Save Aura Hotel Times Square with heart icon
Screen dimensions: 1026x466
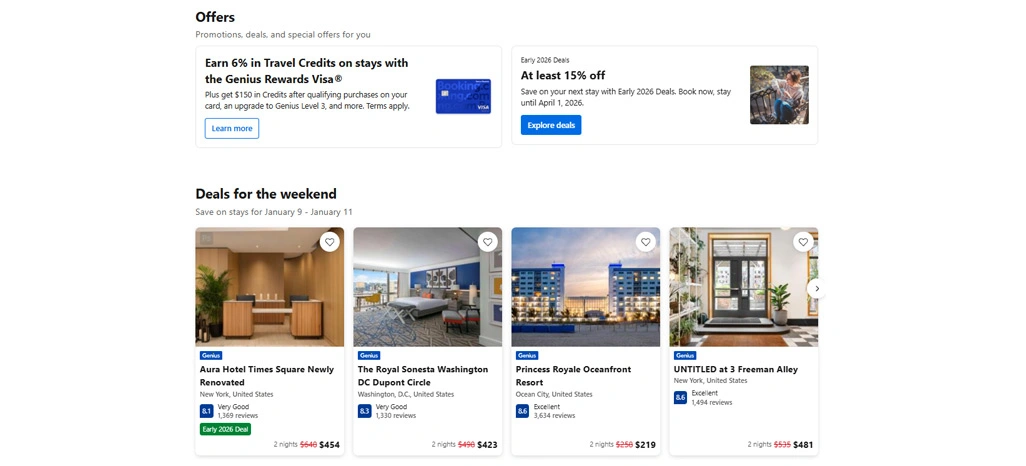tap(329, 242)
